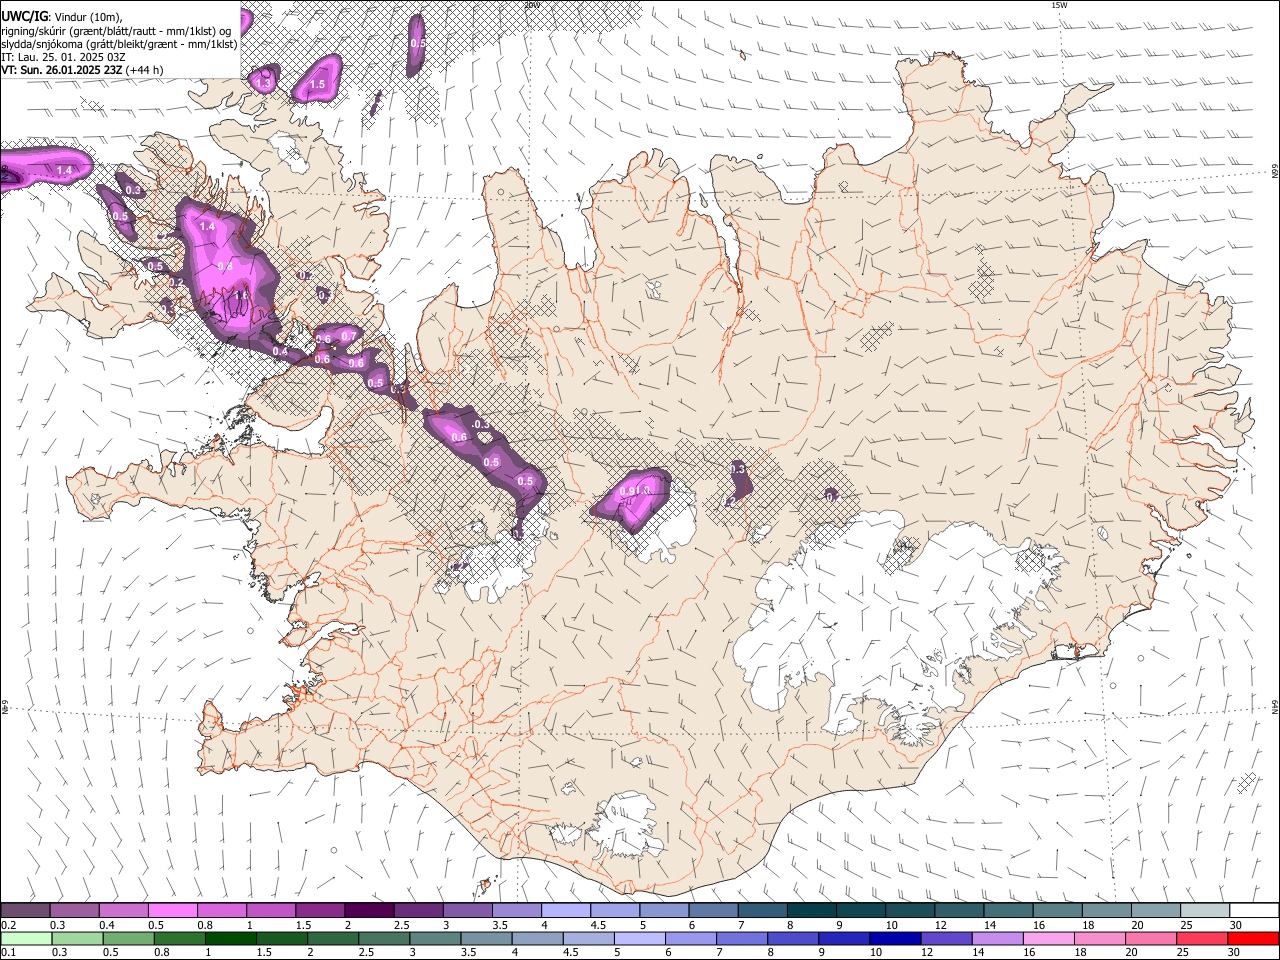This screenshot has height=960, width=1280.
Task: Select bright pink swatch labeled 0.5 in snow scale
Action: pos(172,910)
